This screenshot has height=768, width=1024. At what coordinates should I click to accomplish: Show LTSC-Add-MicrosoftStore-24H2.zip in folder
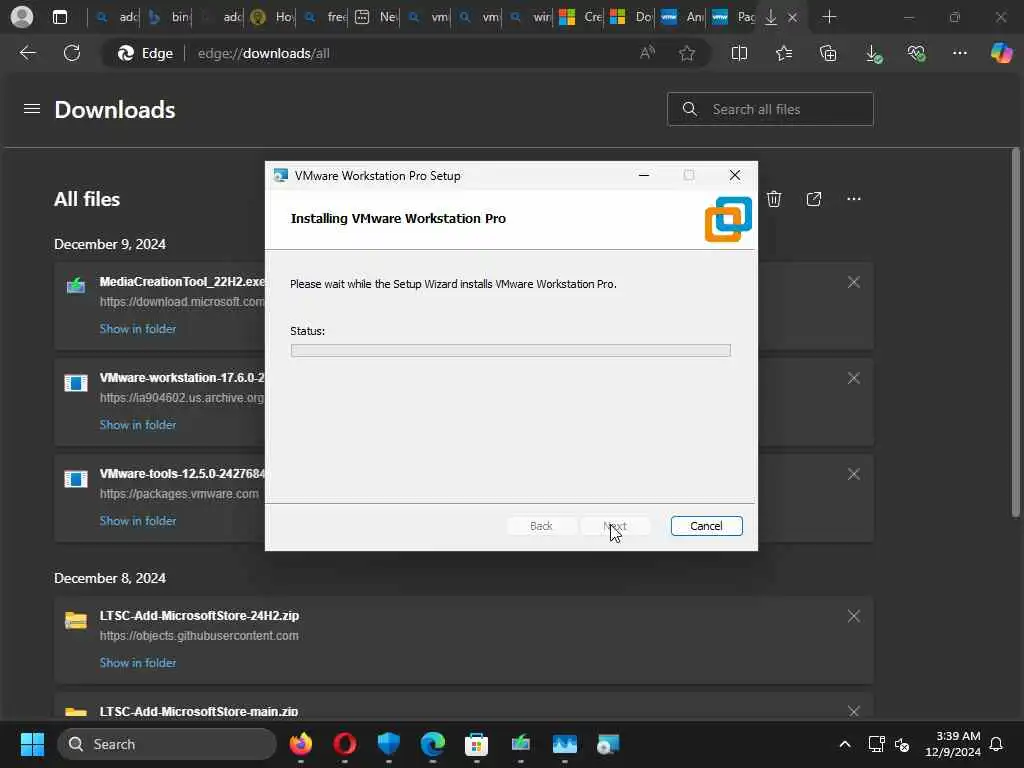point(138,662)
